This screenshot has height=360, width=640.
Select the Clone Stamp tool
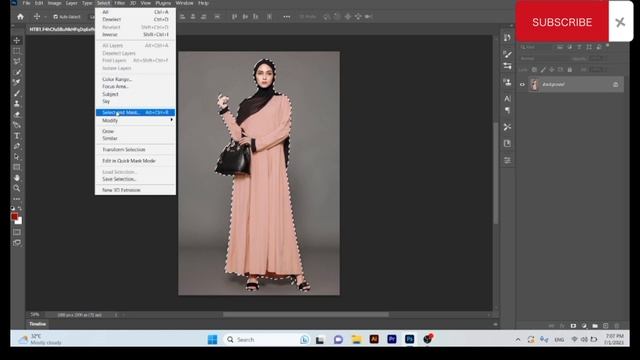17,104
